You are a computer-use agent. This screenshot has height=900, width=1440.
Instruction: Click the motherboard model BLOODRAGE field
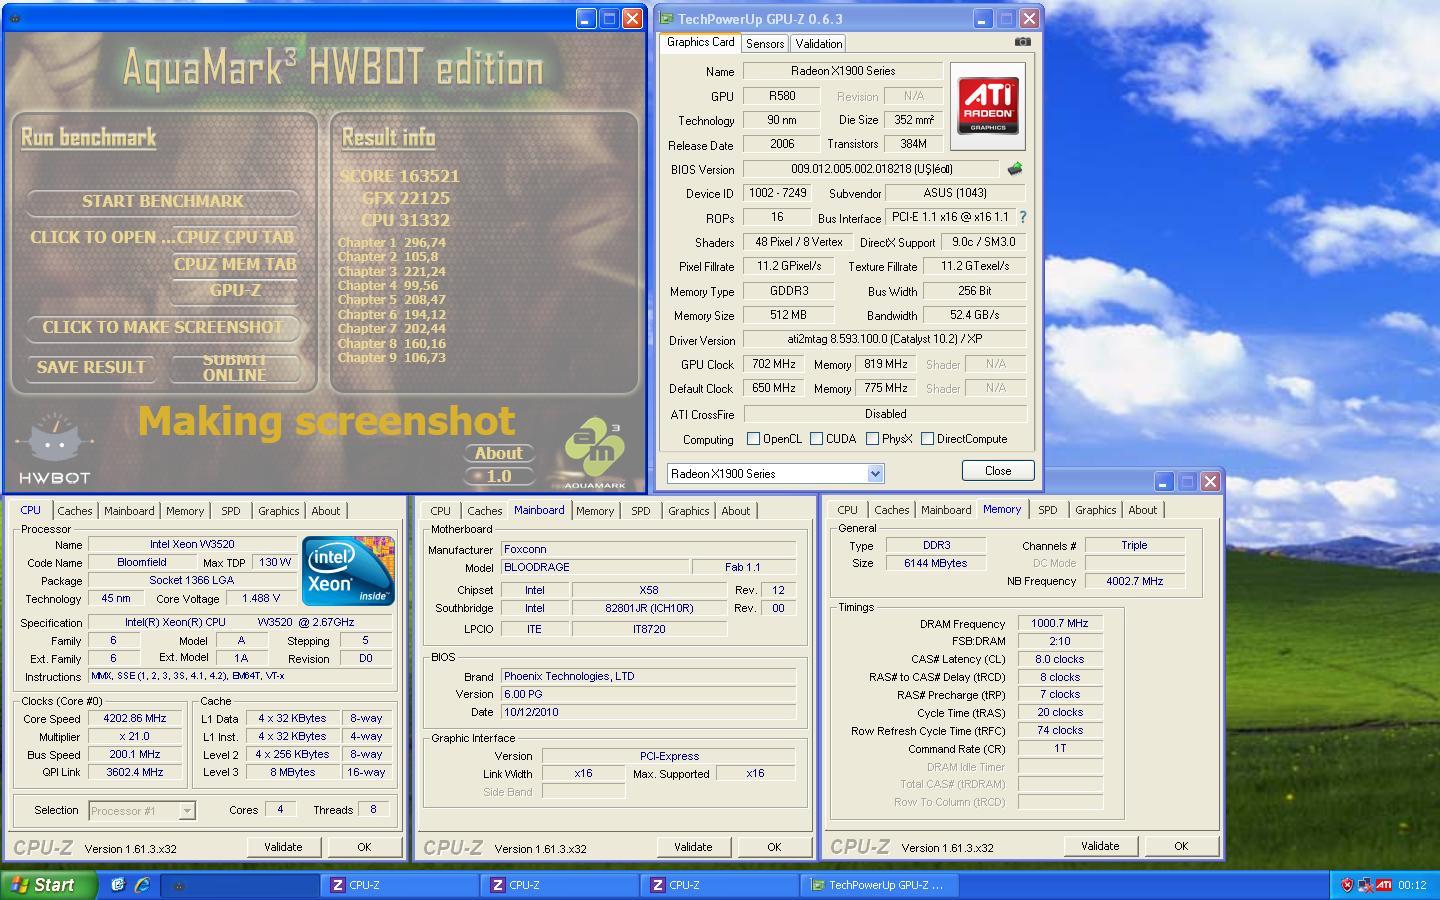tap(594, 567)
